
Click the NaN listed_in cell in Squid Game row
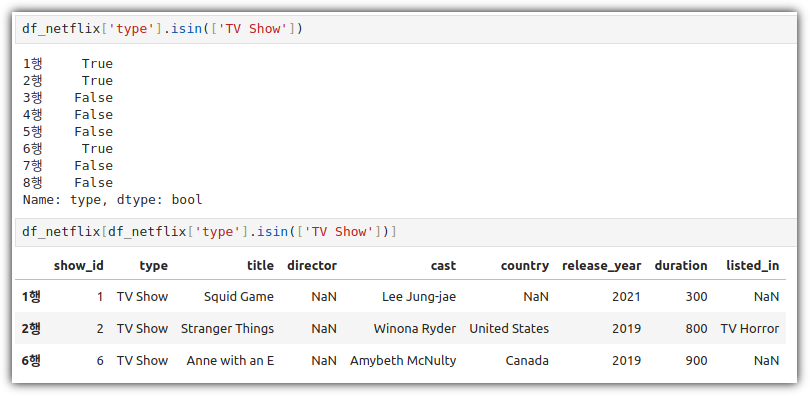[x=766, y=297]
